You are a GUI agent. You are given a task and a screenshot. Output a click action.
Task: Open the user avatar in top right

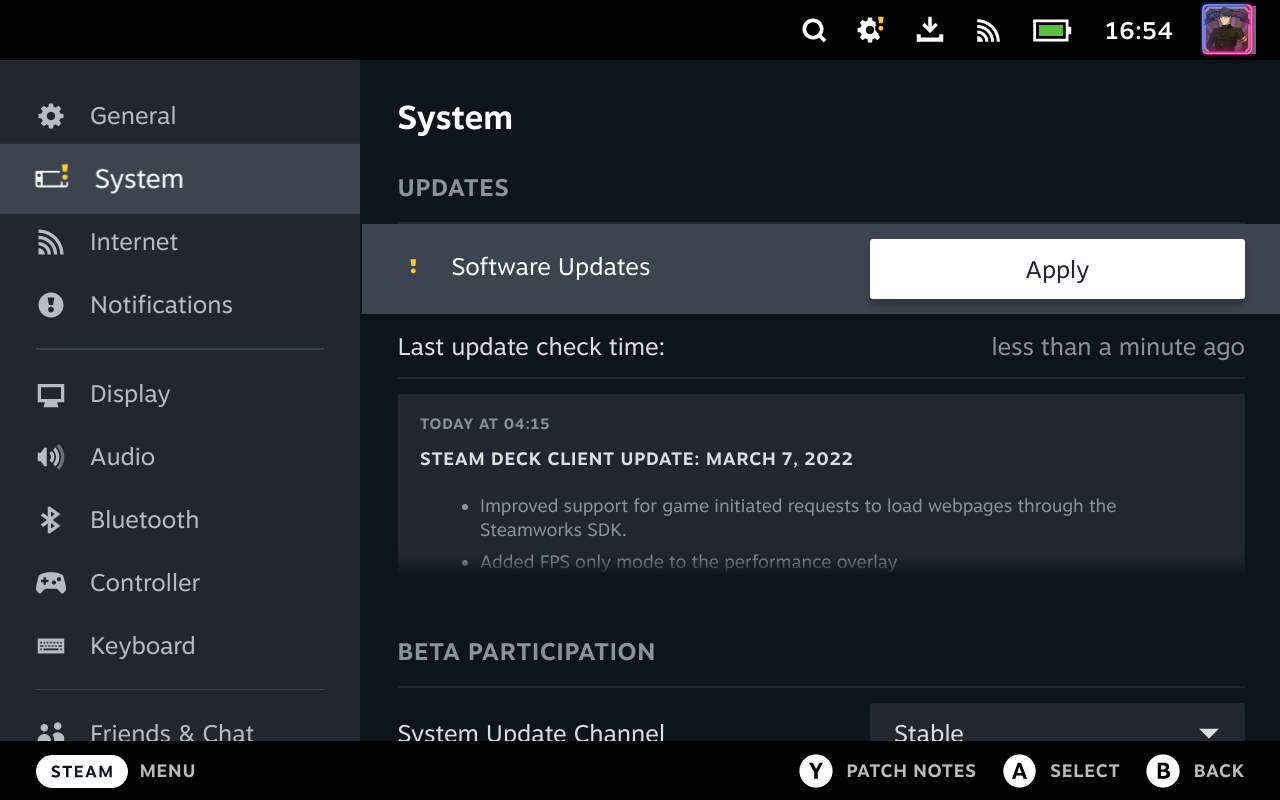point(1228,30)
